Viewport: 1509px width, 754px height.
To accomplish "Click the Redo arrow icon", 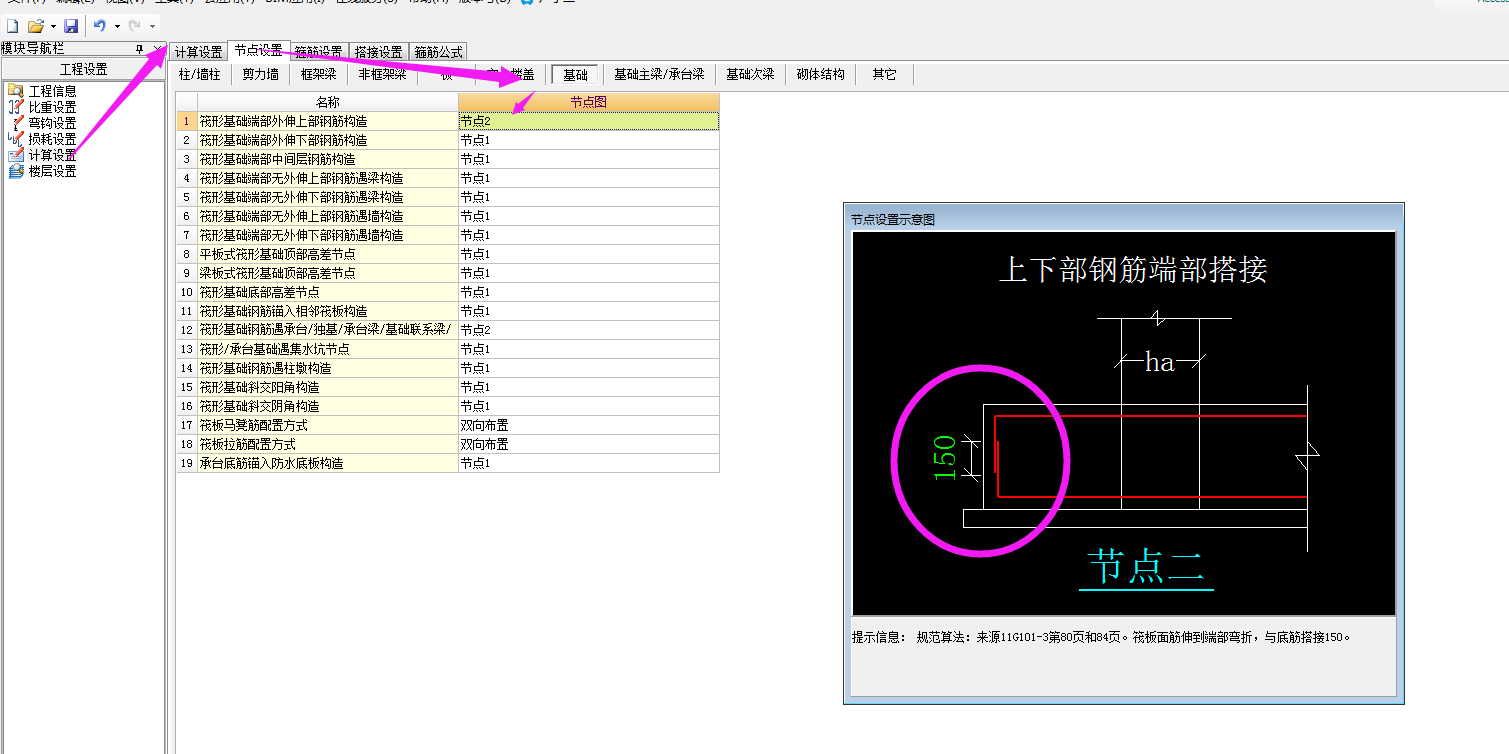I will coord(135,26).
